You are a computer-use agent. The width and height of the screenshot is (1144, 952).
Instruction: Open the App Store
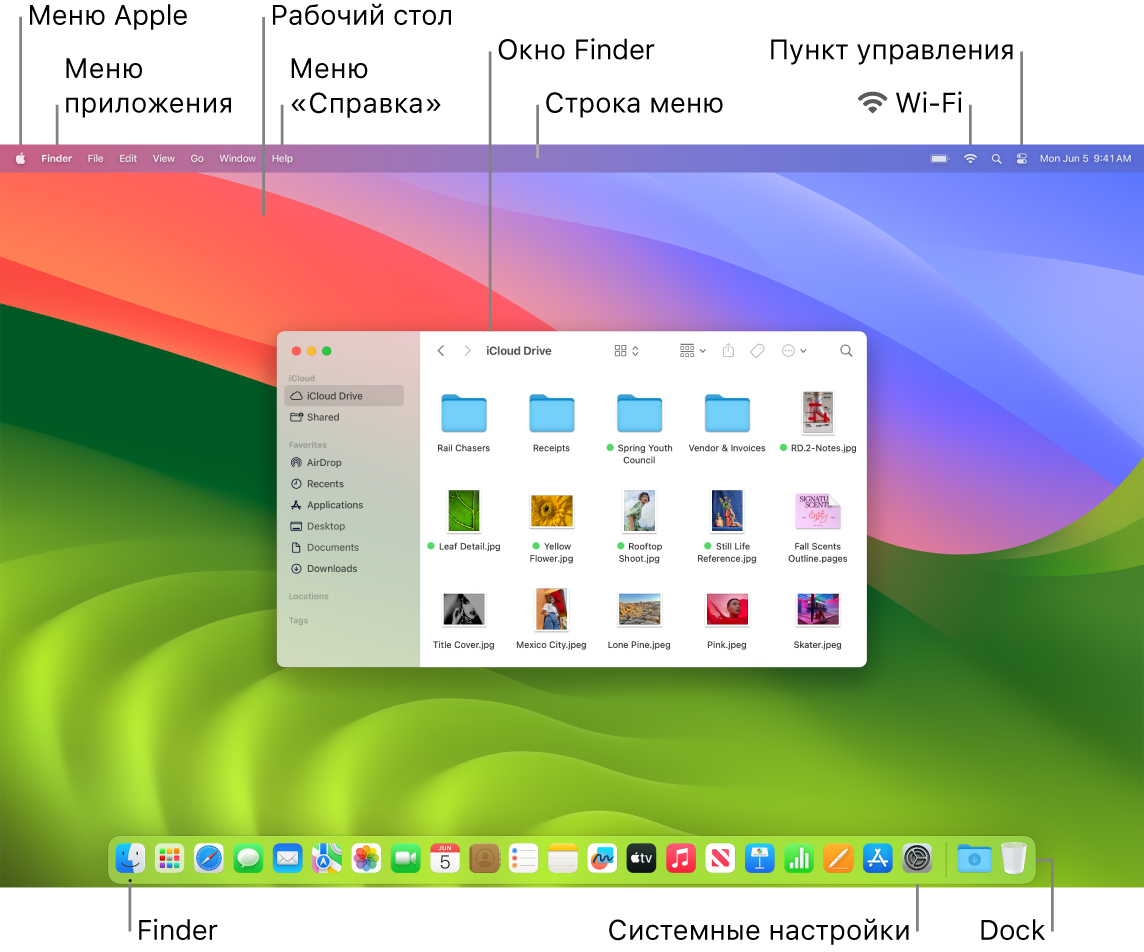pos(877,858)
